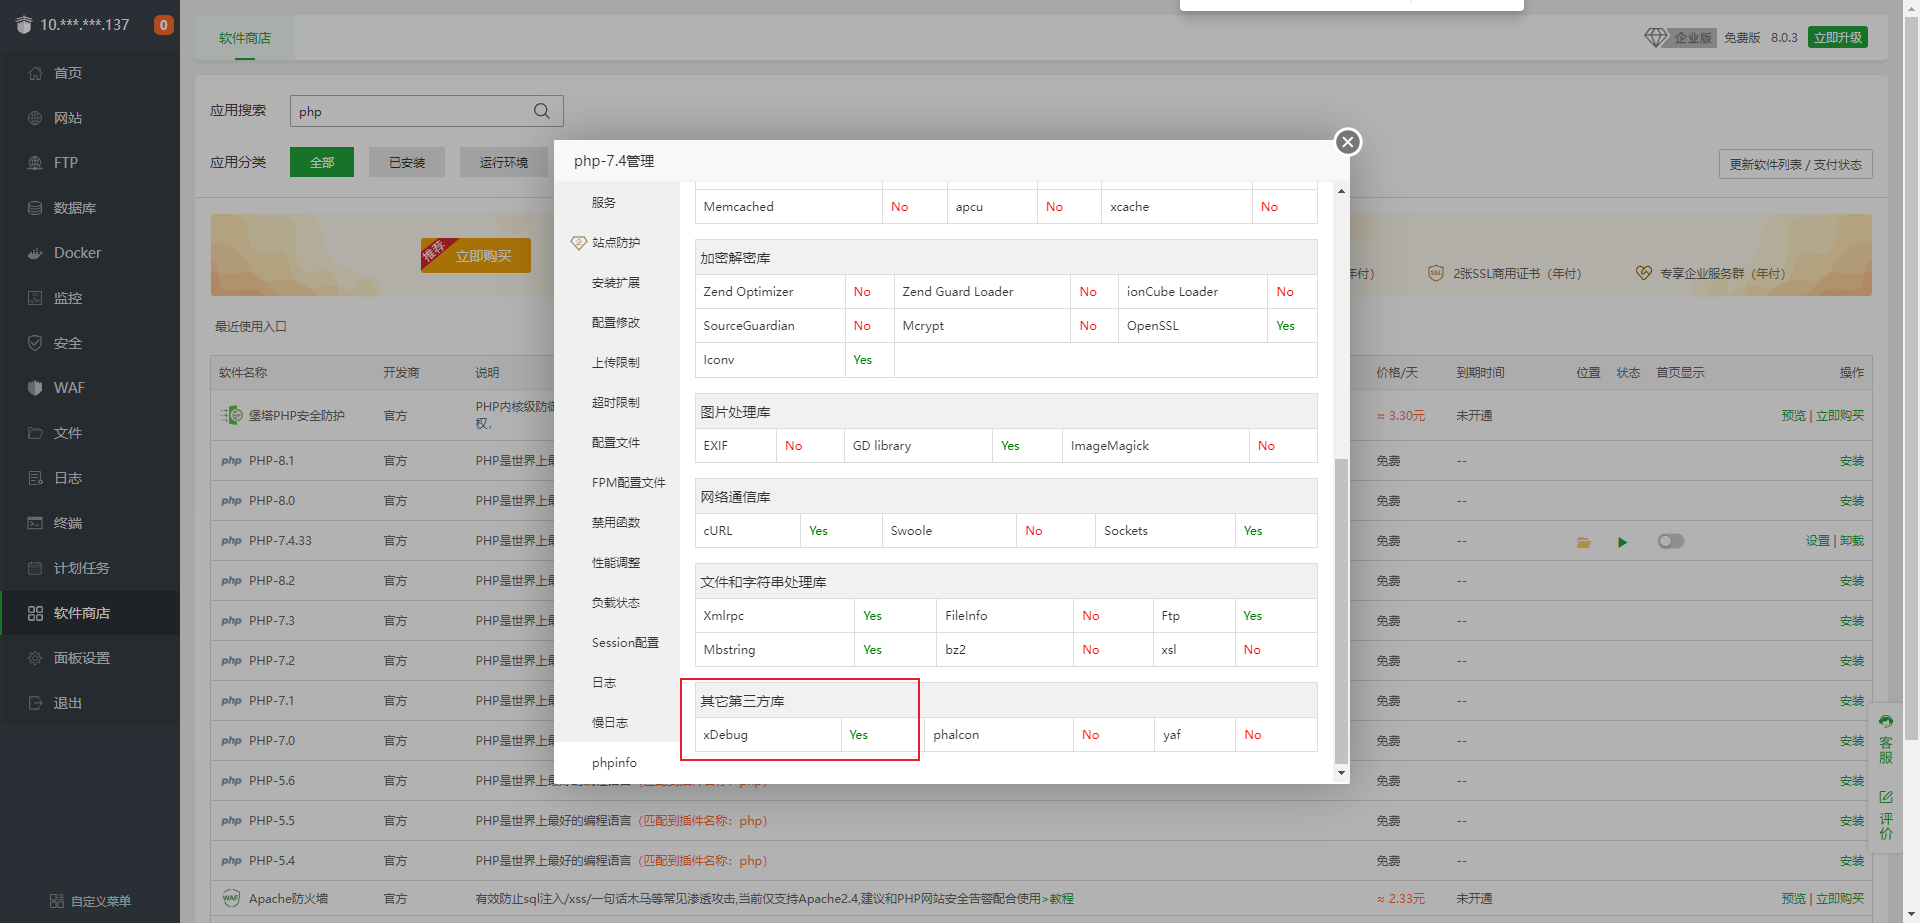Viewport: 1920px width, 923px height.
Task: Select 配置修改 in the dialog menu
Action: pos(616,322)
